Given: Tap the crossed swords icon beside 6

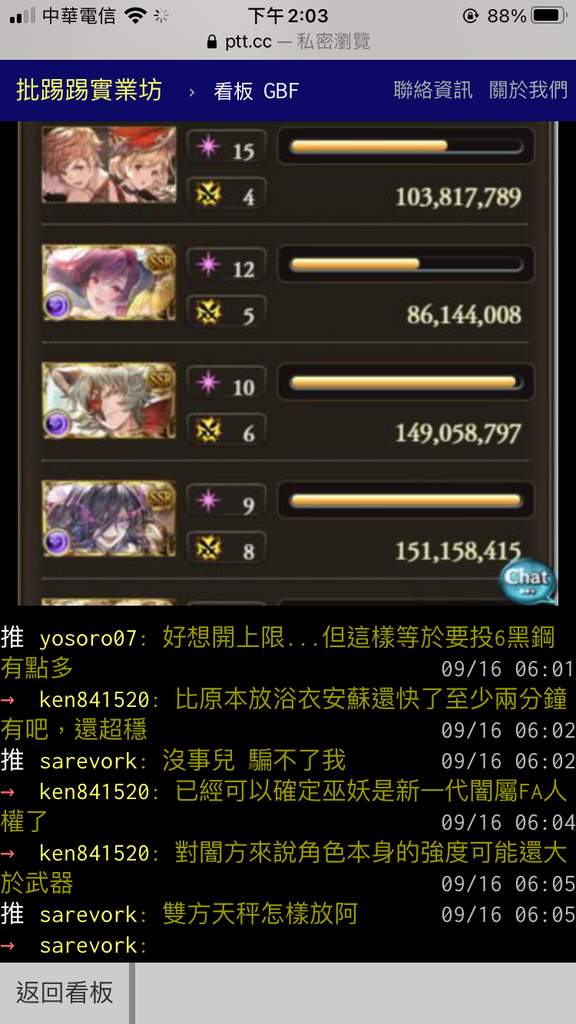Looking at the screenshot, I should [x=209, y=430].
